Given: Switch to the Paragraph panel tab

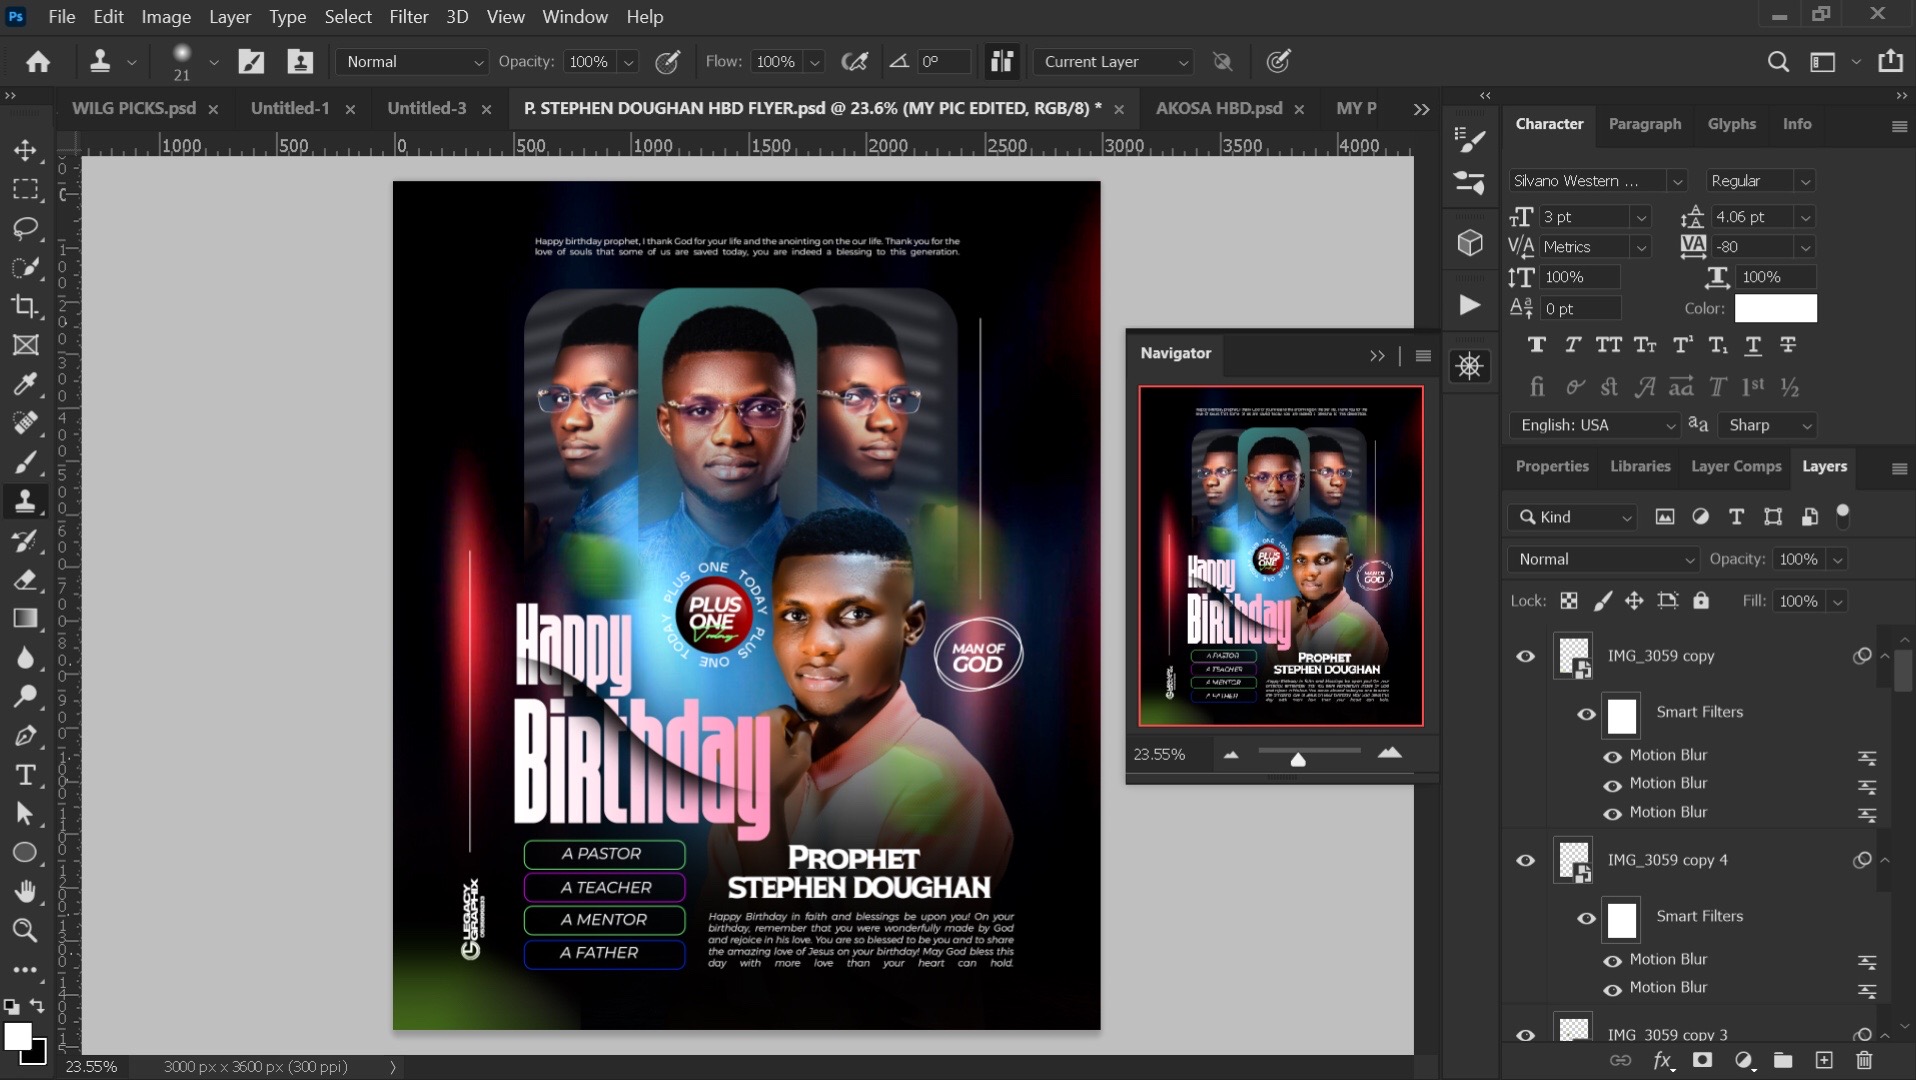Looking at the screenshot, I should 1644,124.
